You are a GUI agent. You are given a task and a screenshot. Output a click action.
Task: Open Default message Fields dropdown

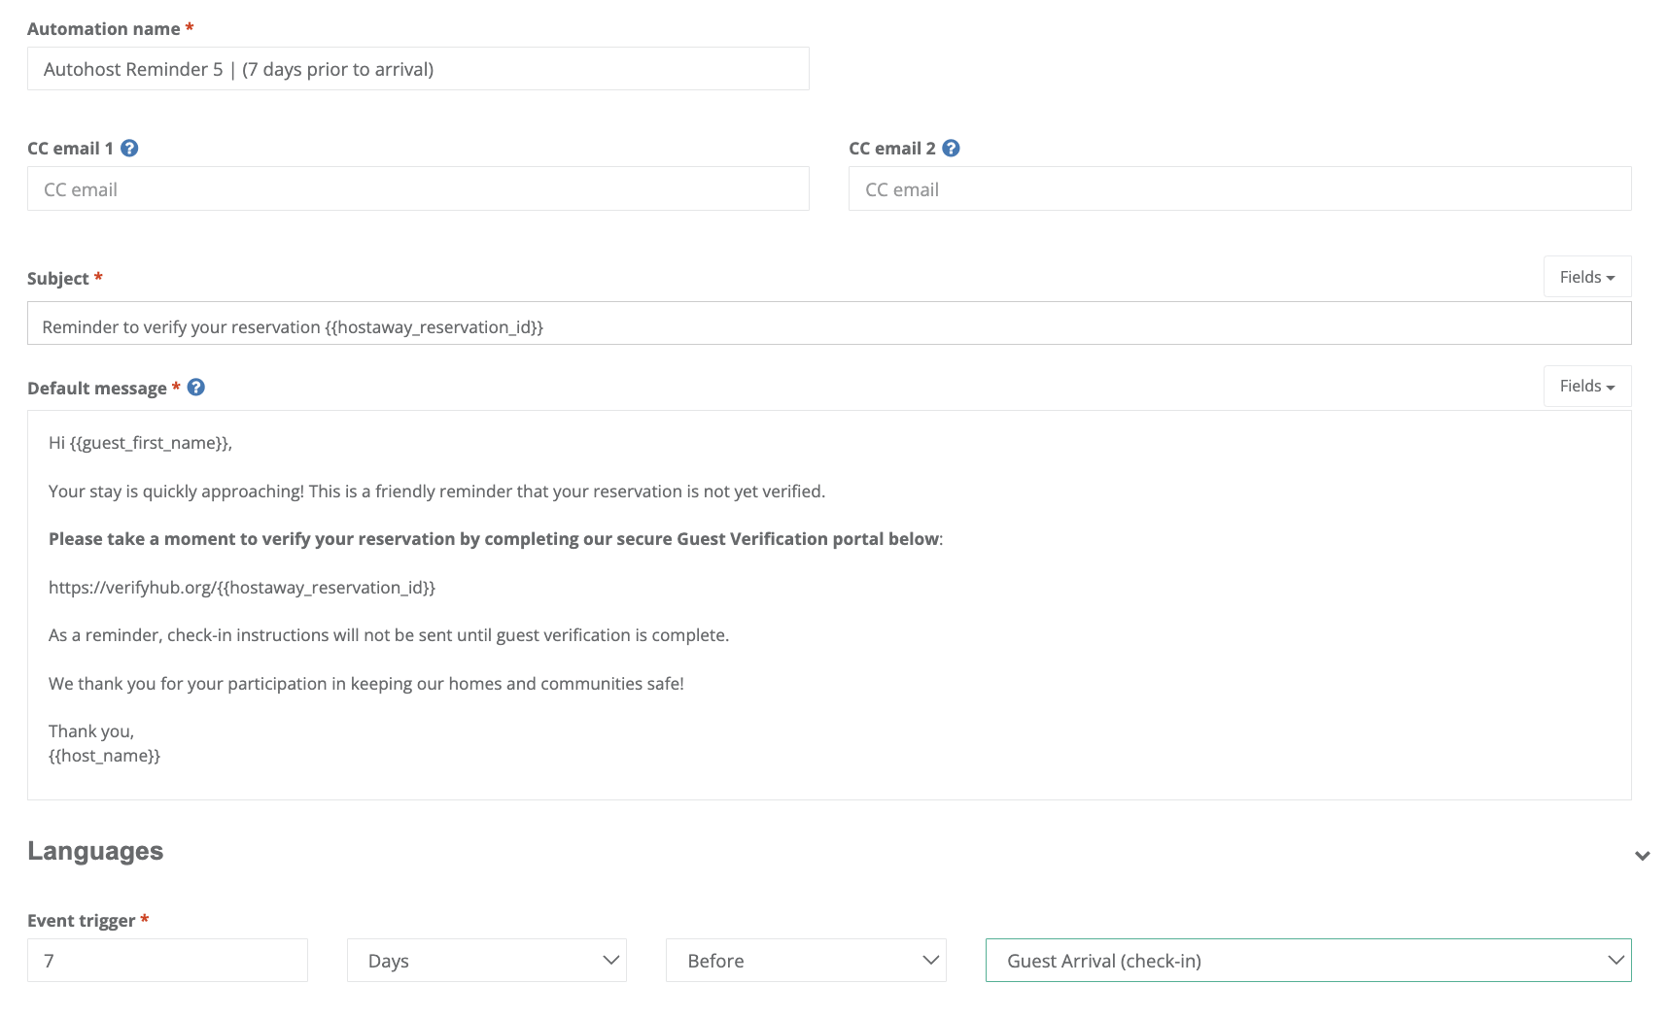coord(1586,386)
